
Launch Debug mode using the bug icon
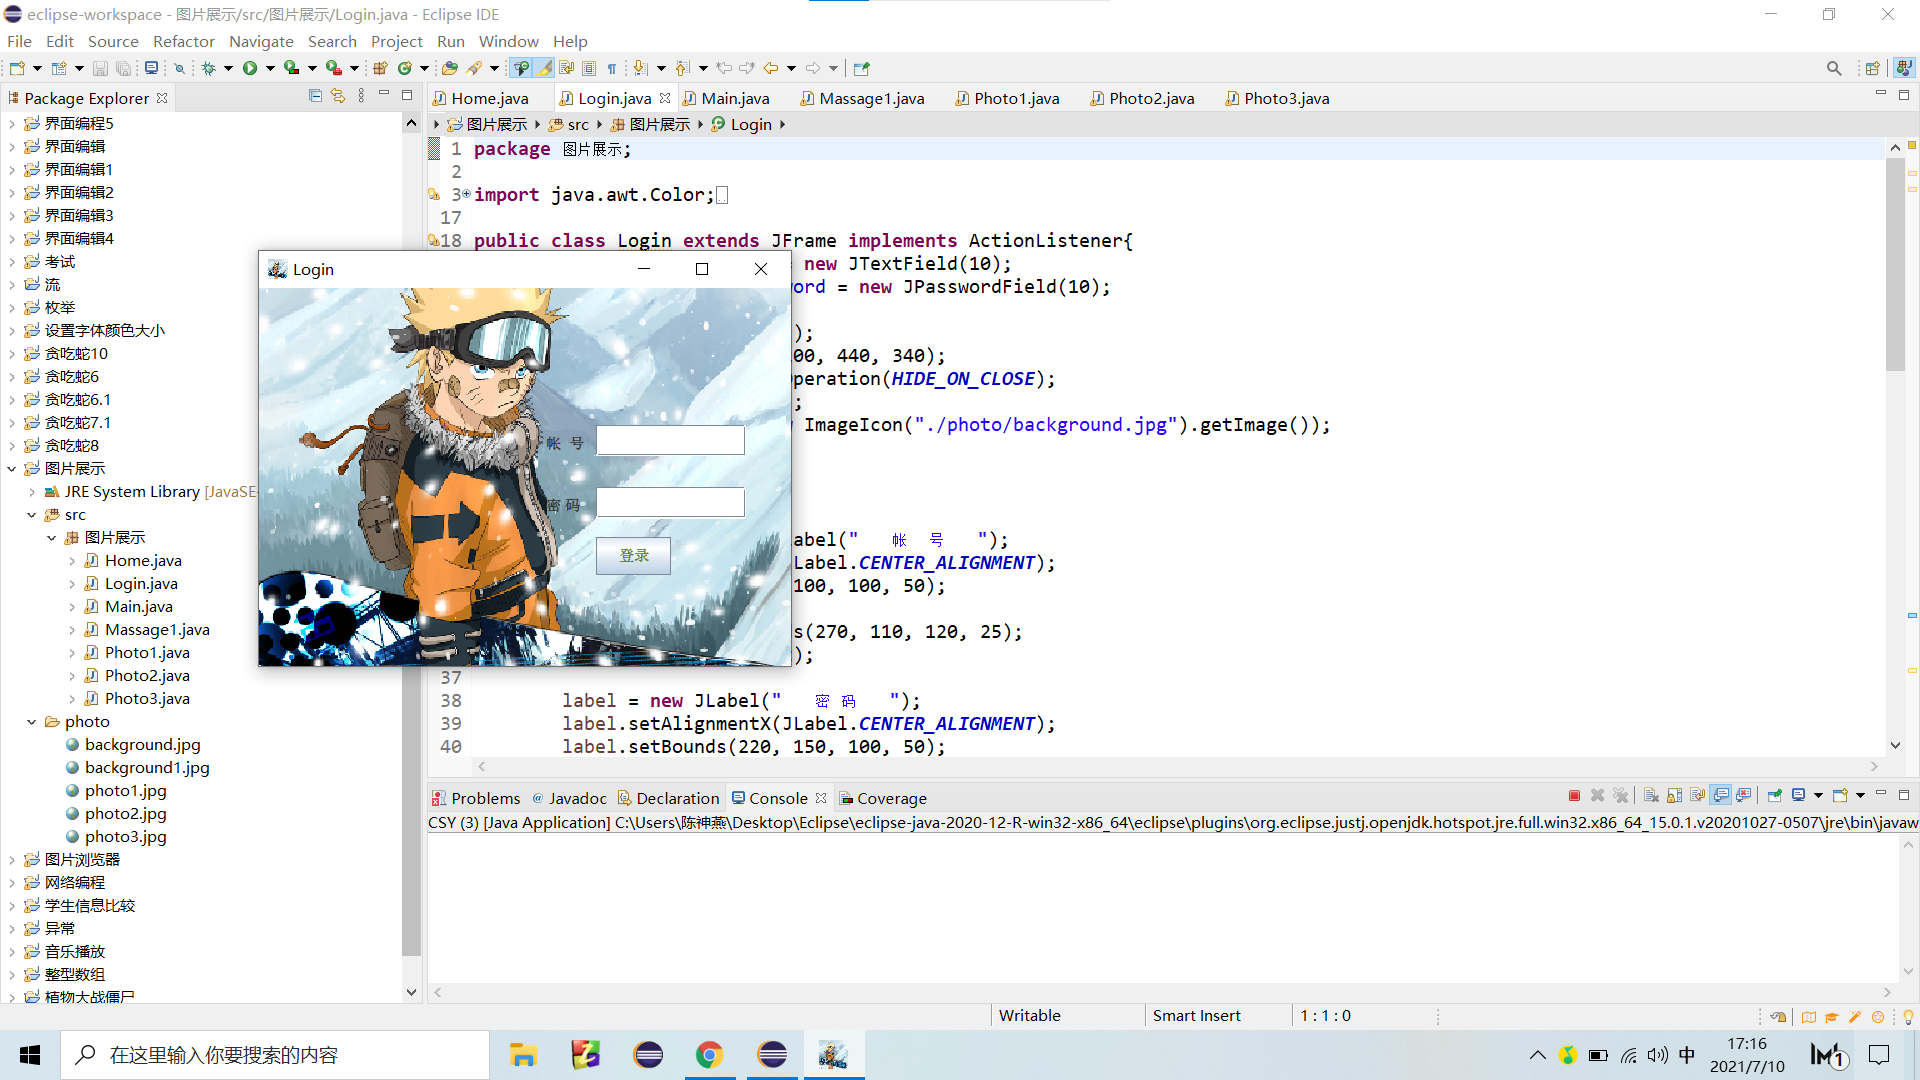tap(211, 67)
